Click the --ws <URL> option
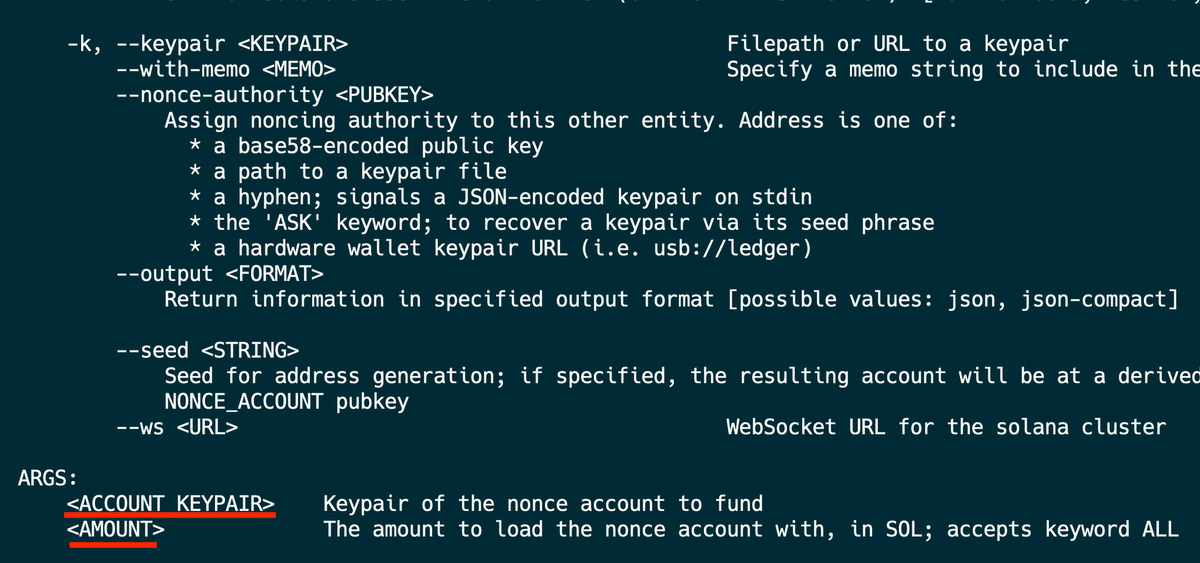This screenshot has height=563, width=1200. click(x=176, y=427)
